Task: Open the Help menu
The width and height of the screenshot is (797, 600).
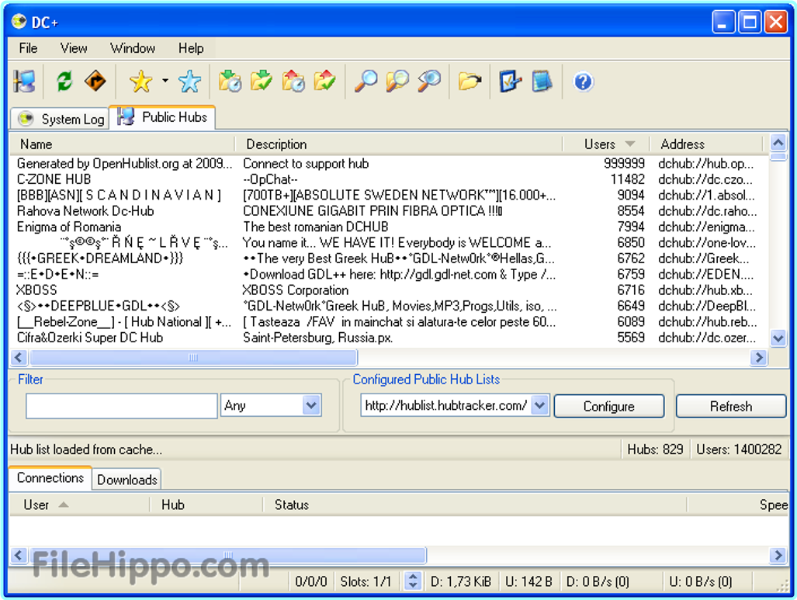Action: 191,48
